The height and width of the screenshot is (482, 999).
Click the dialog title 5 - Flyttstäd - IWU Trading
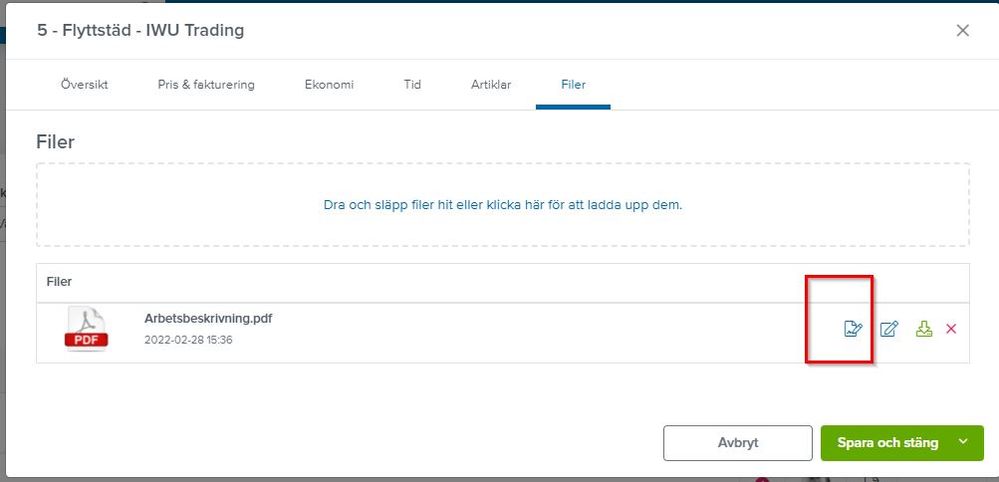(140, 30)
